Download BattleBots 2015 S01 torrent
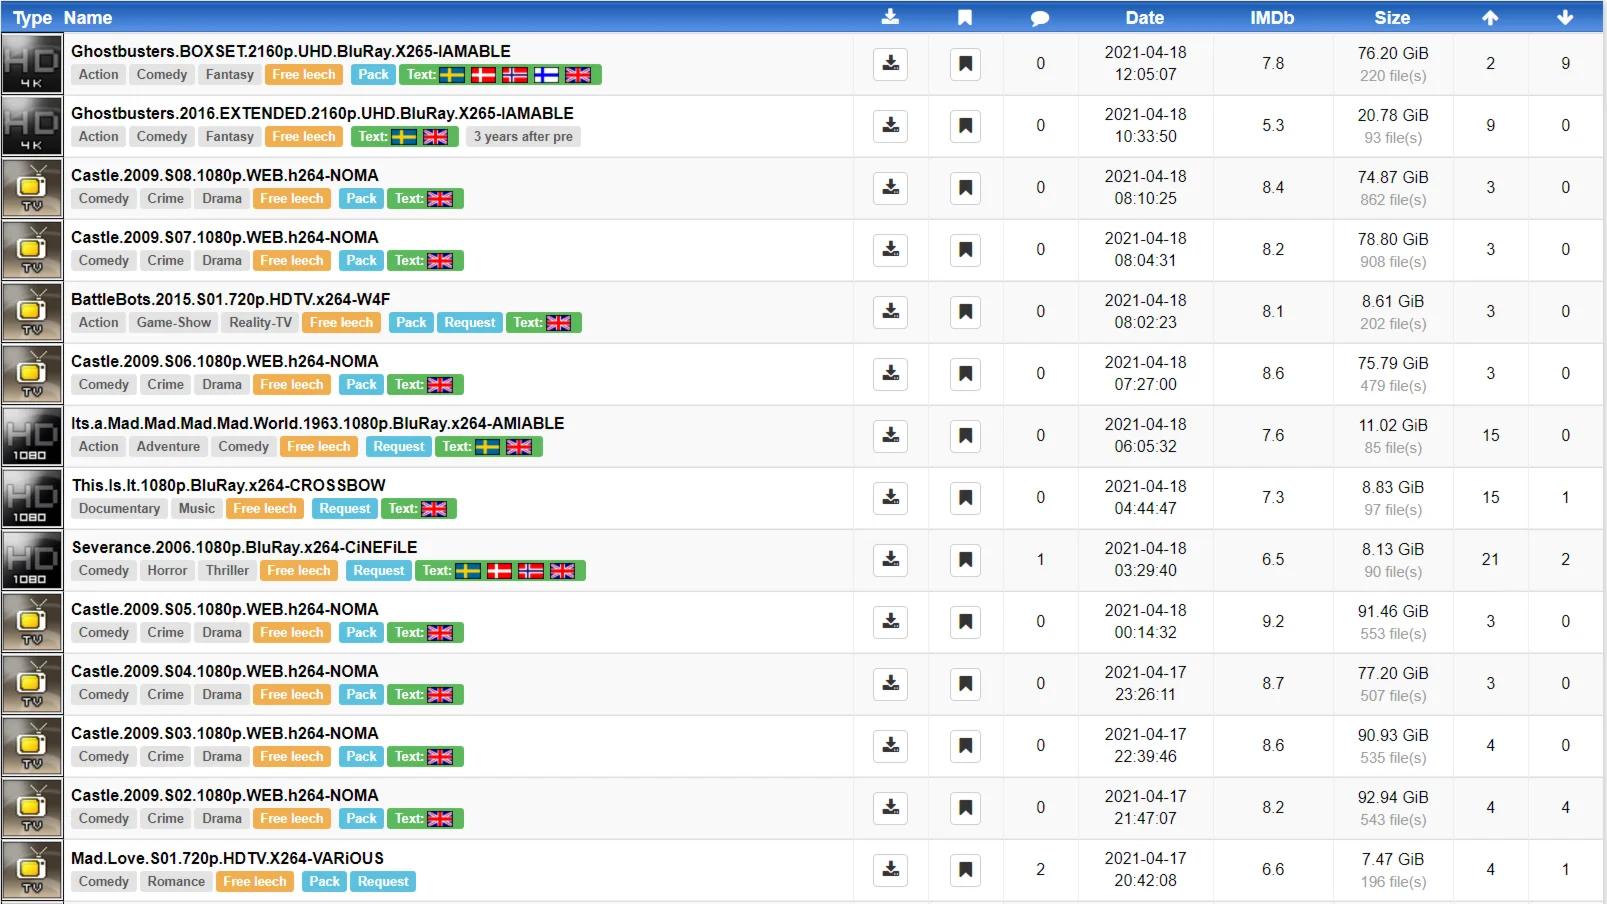Viewport: 1607px width, 904px height. [x=890, y=312]
